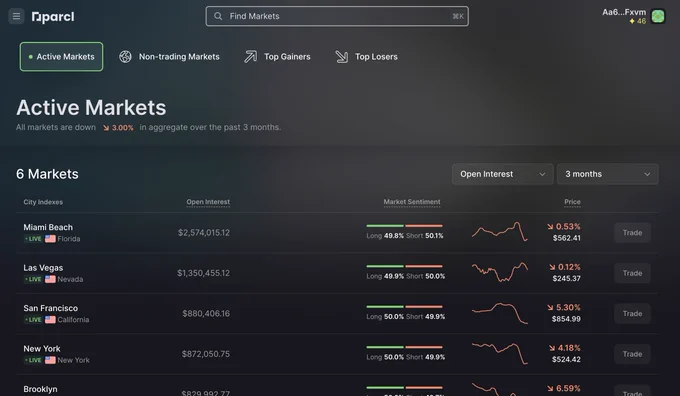Expand the 3 months period dropdown
Image resolution: width=680 pixels, height=396 pixels.
click(608, 174)
